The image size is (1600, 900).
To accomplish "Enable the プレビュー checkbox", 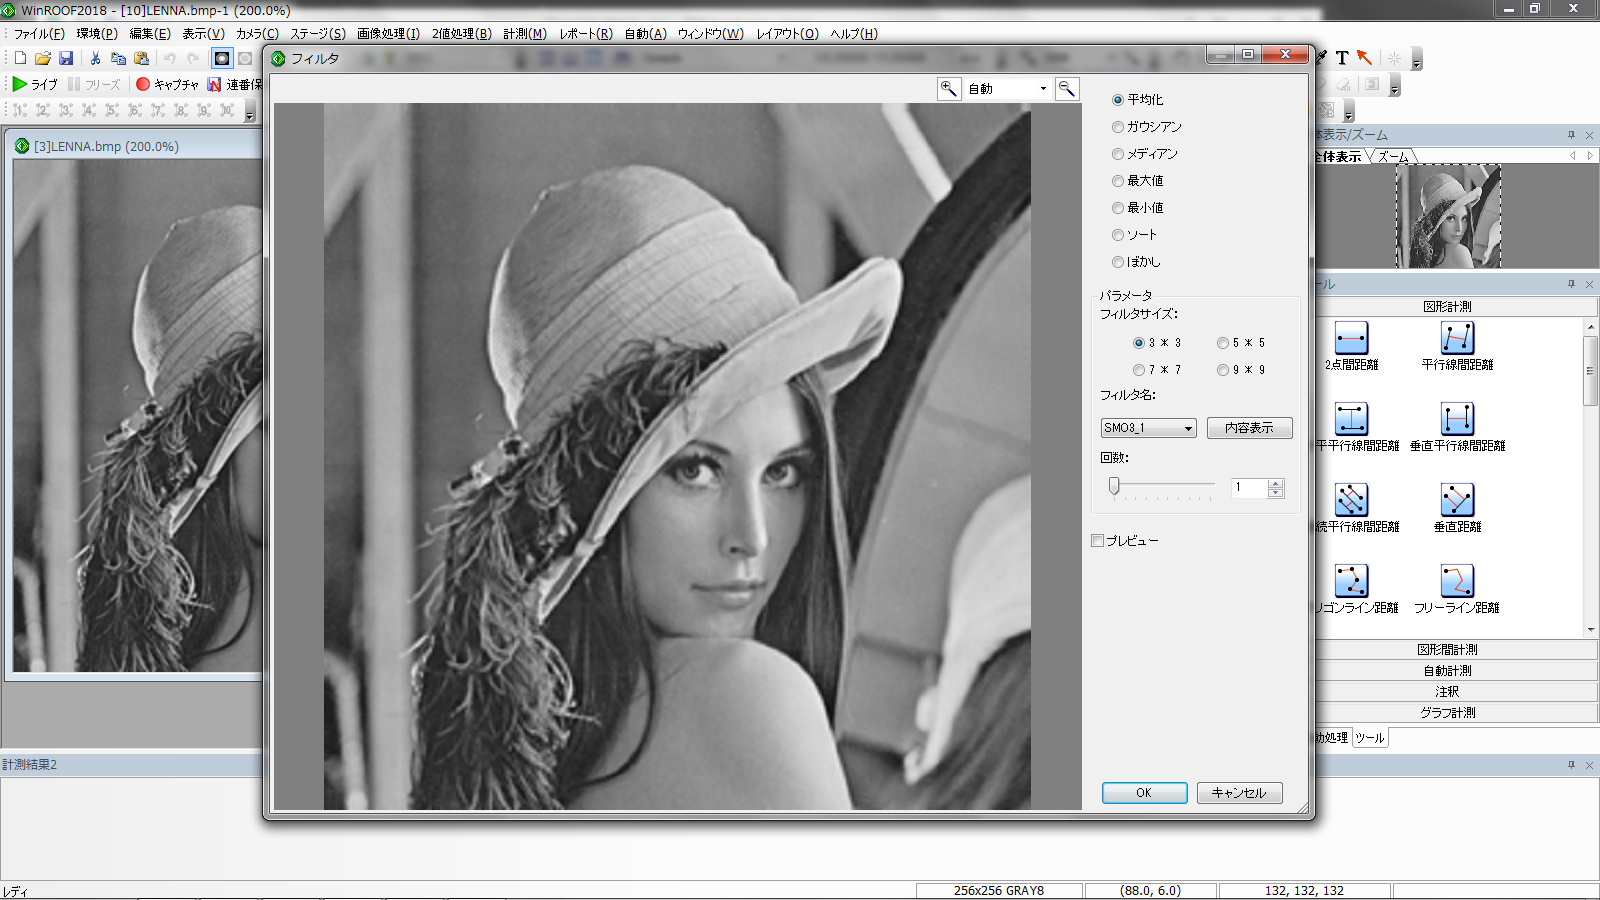I will tap(1098, 541).
